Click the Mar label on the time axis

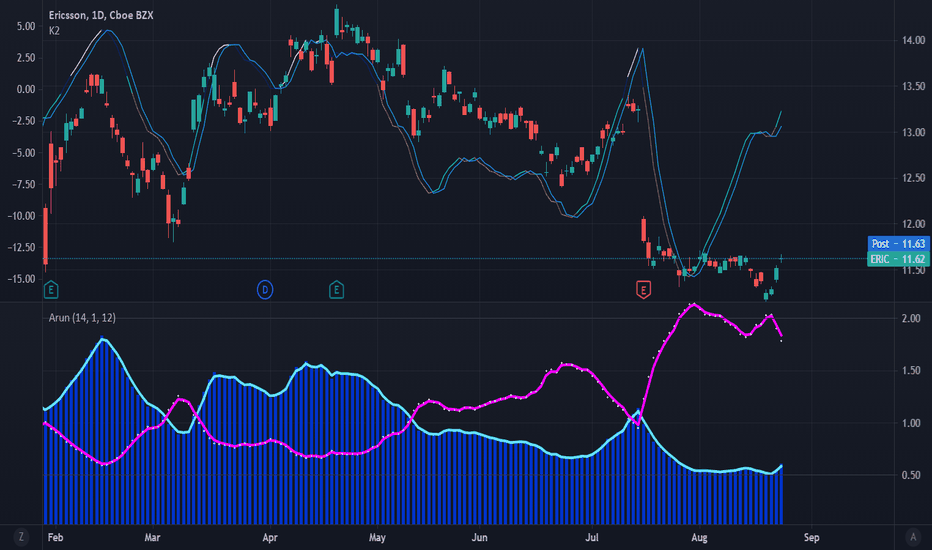(x=152, y=538)
